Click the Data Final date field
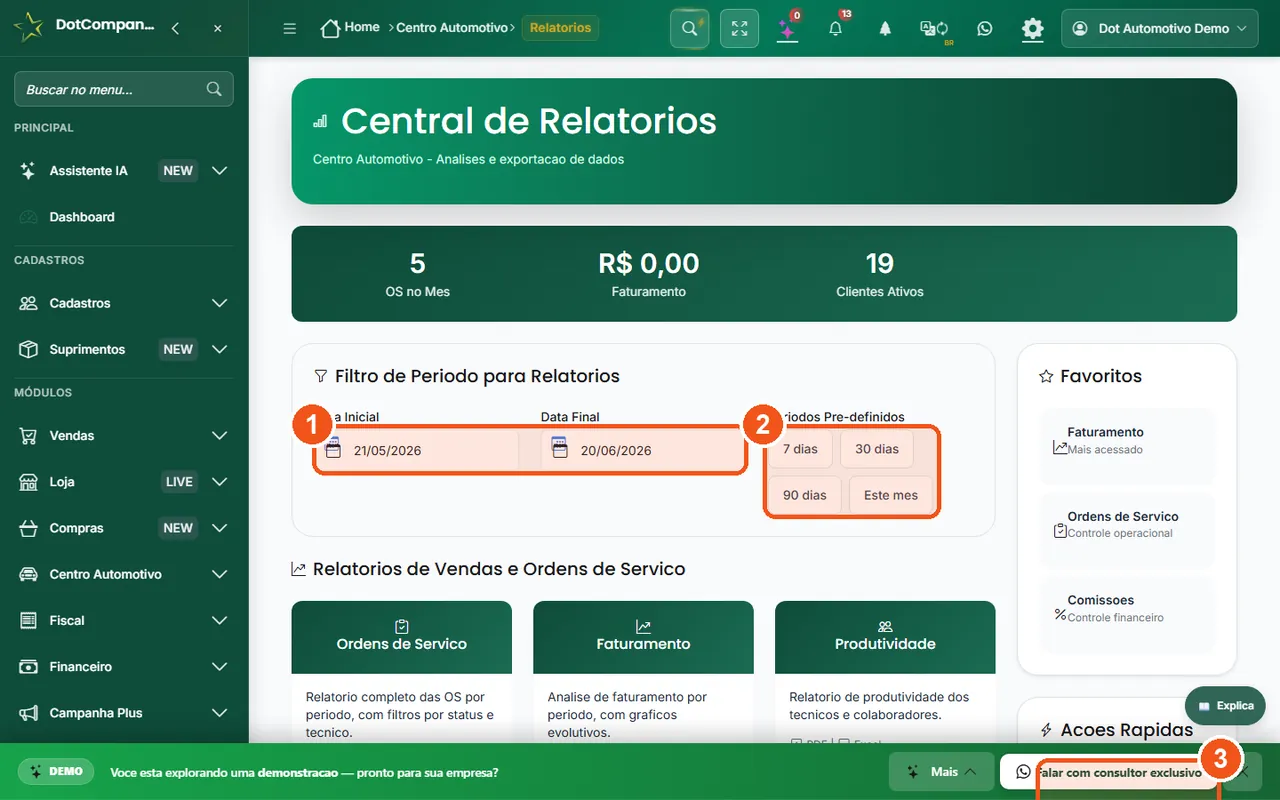1280x800 pixels. point(643,450)
